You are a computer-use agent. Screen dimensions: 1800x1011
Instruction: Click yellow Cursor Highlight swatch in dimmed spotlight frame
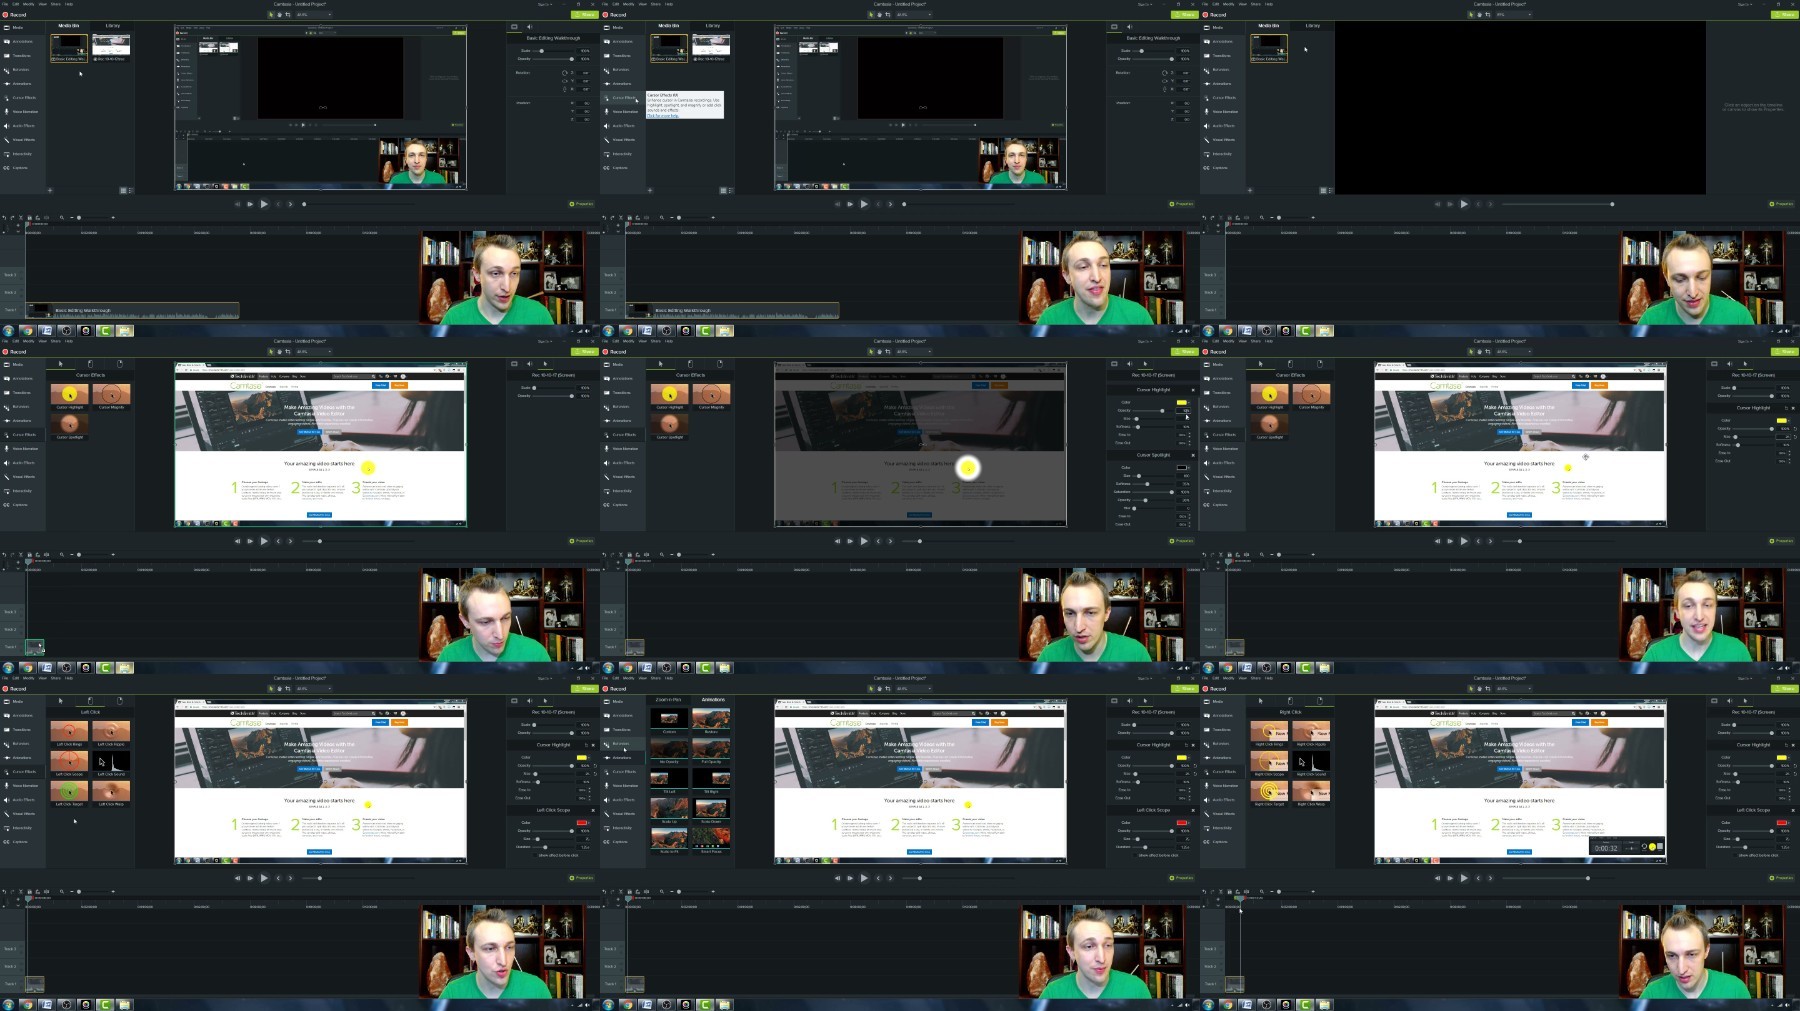[1181, 402]
